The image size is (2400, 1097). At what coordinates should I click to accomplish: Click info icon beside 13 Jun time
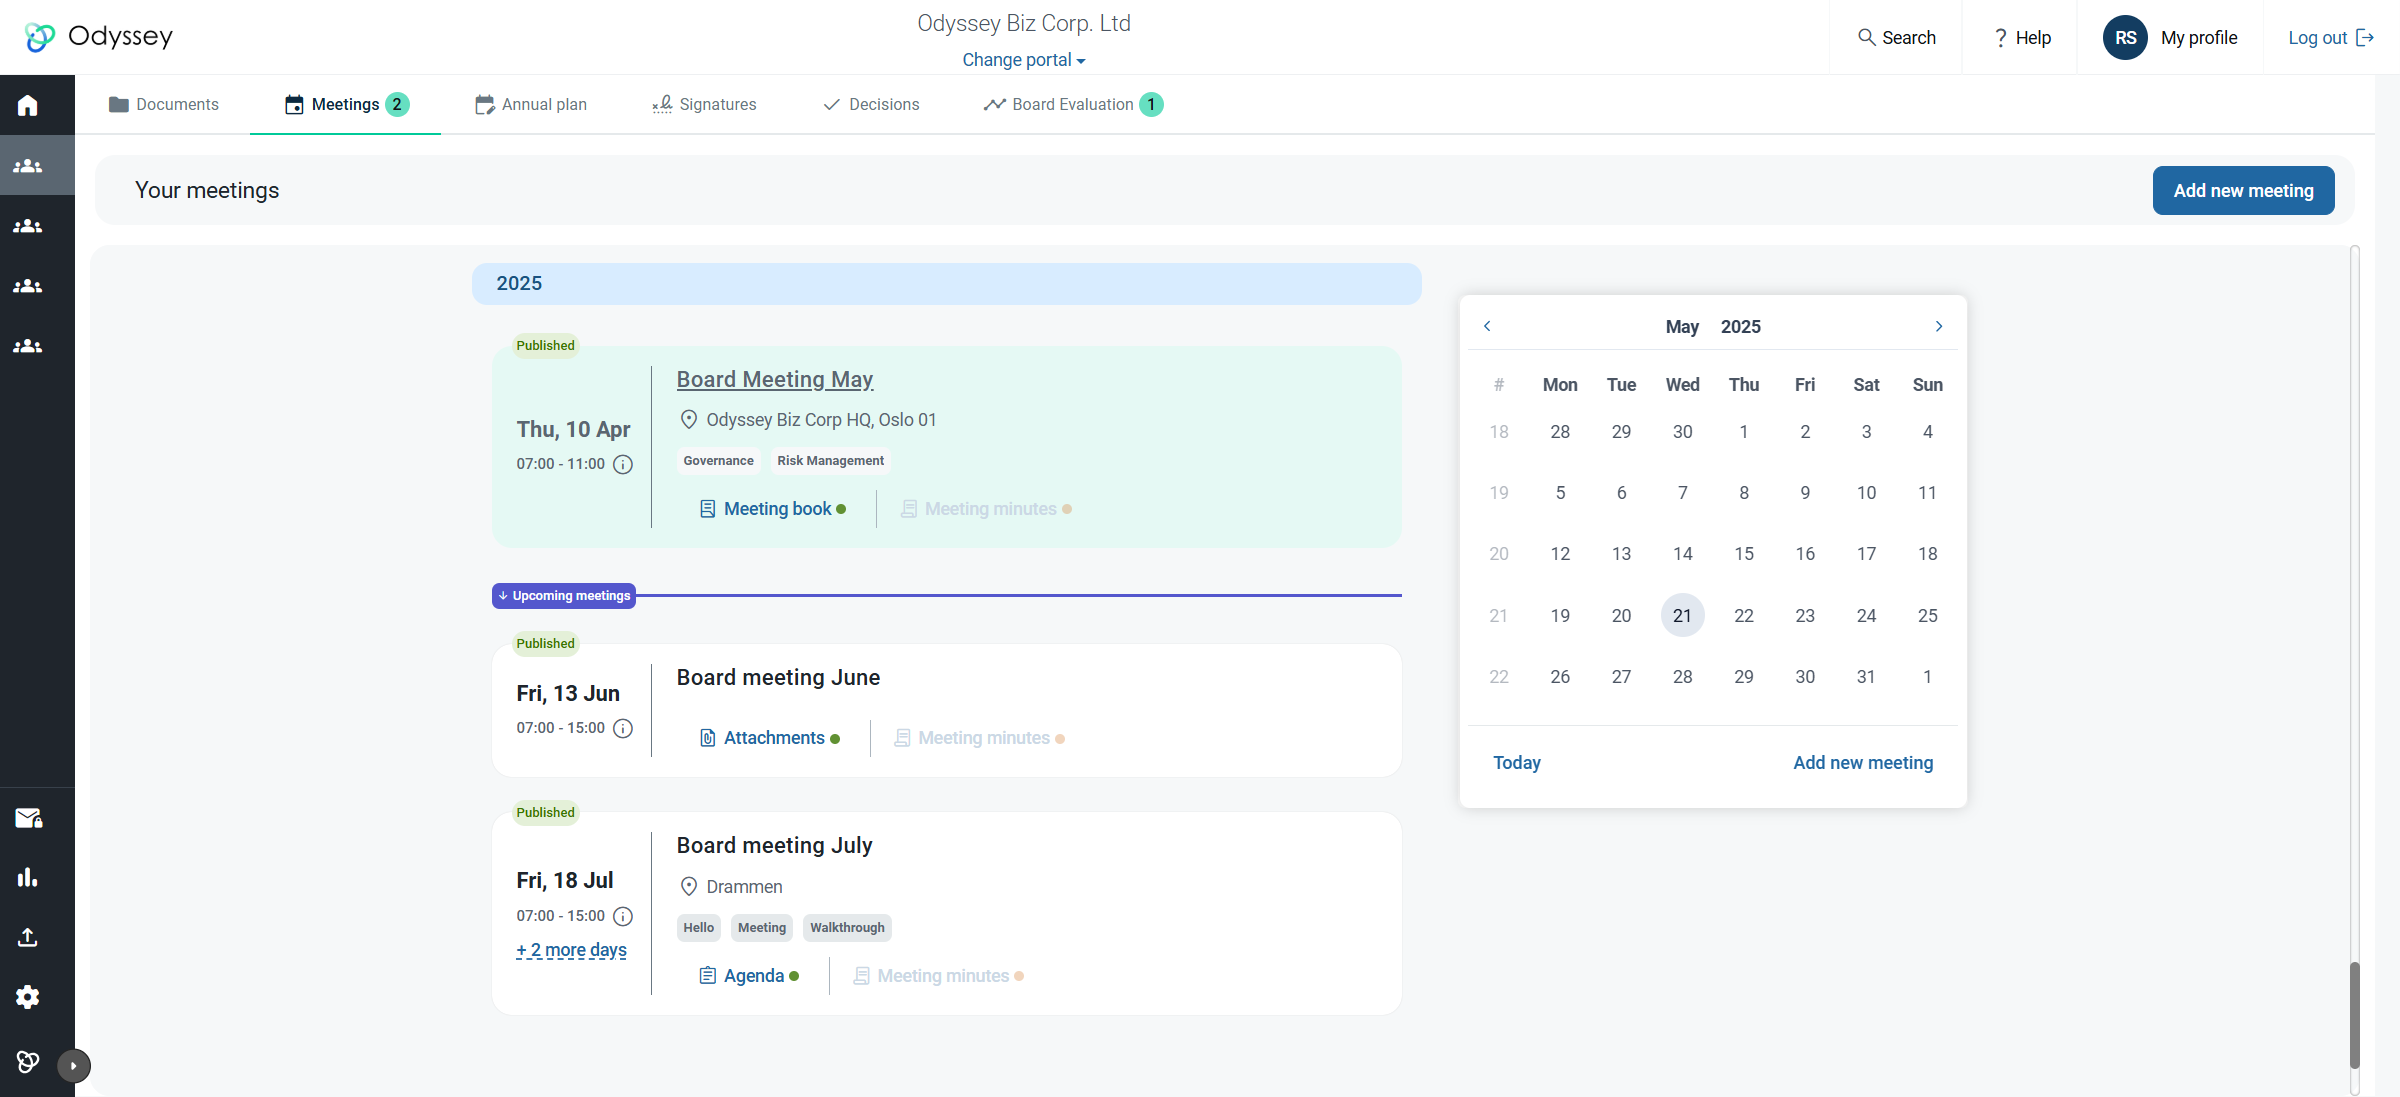623,728
